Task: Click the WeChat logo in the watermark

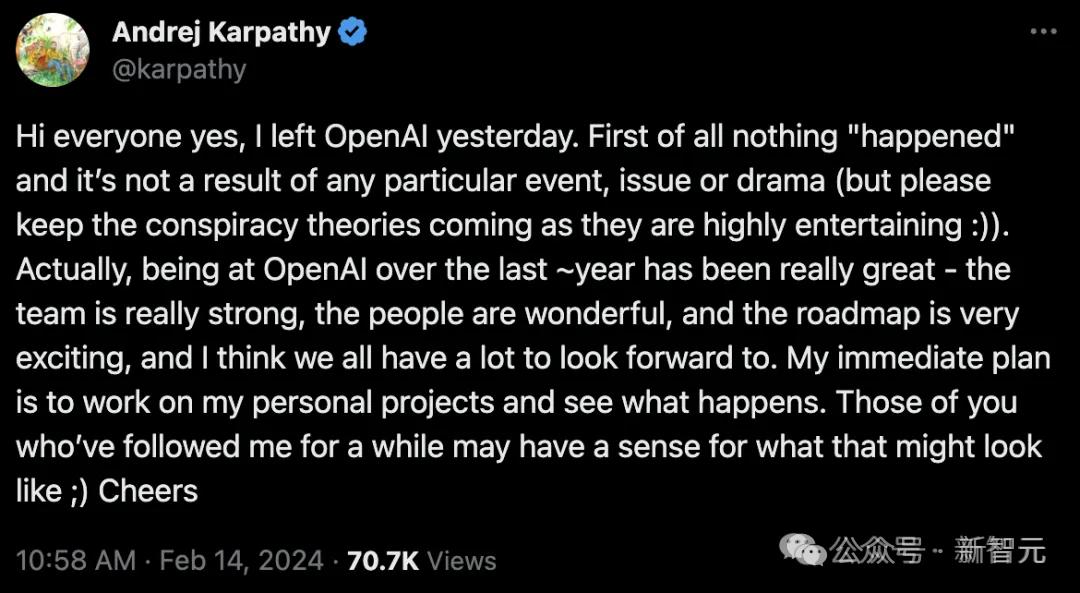Action: (x=804, y=548)
